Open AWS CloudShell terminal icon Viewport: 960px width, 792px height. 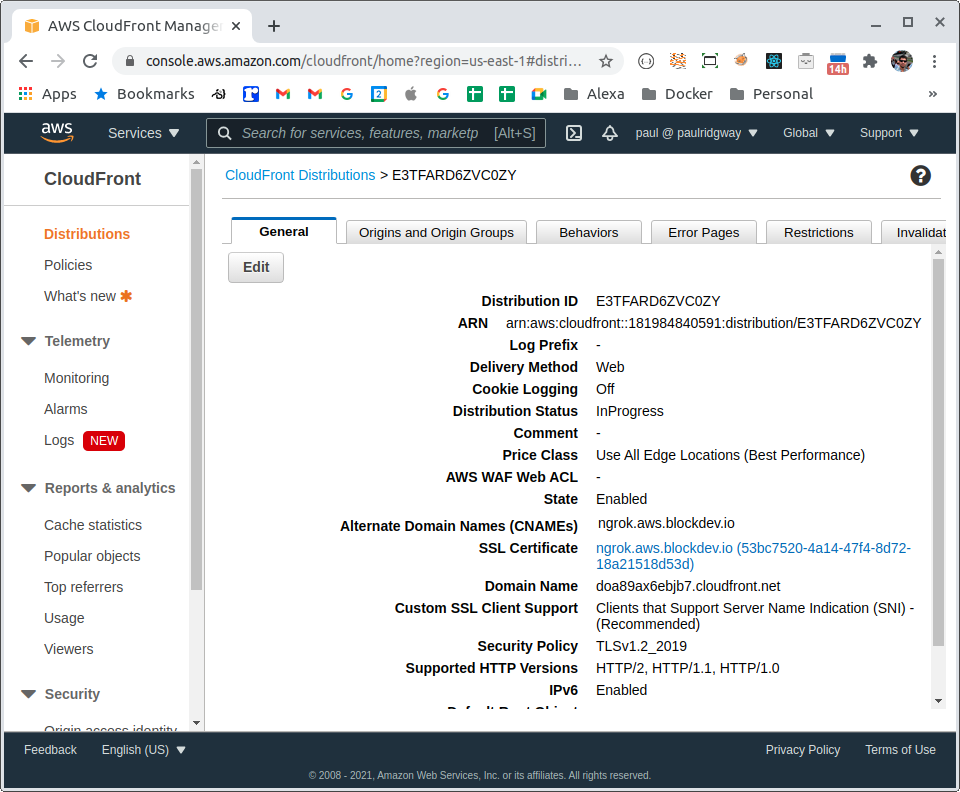pos(574,133)
